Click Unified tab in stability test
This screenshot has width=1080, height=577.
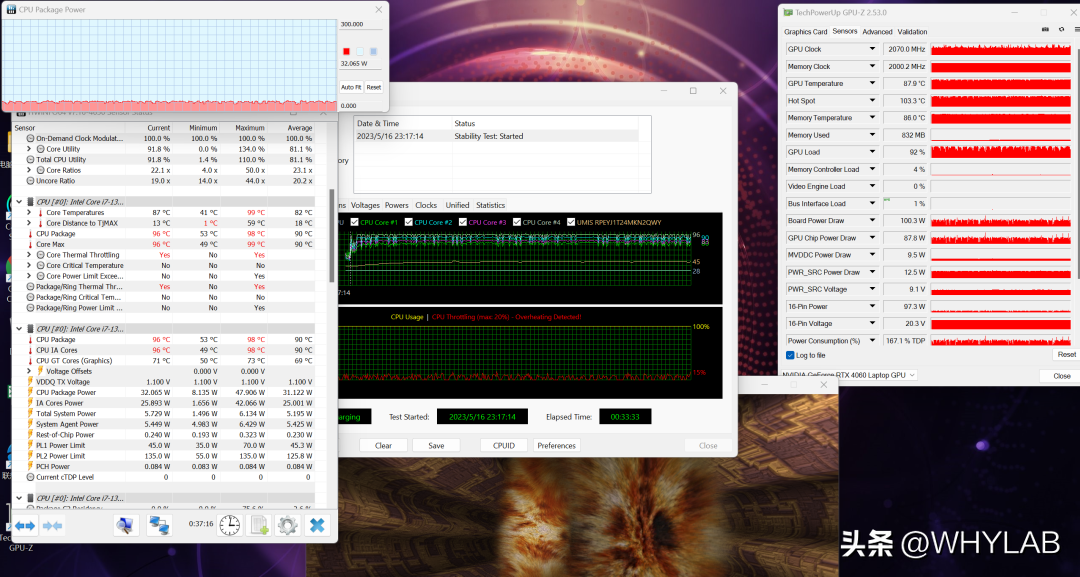457,205
